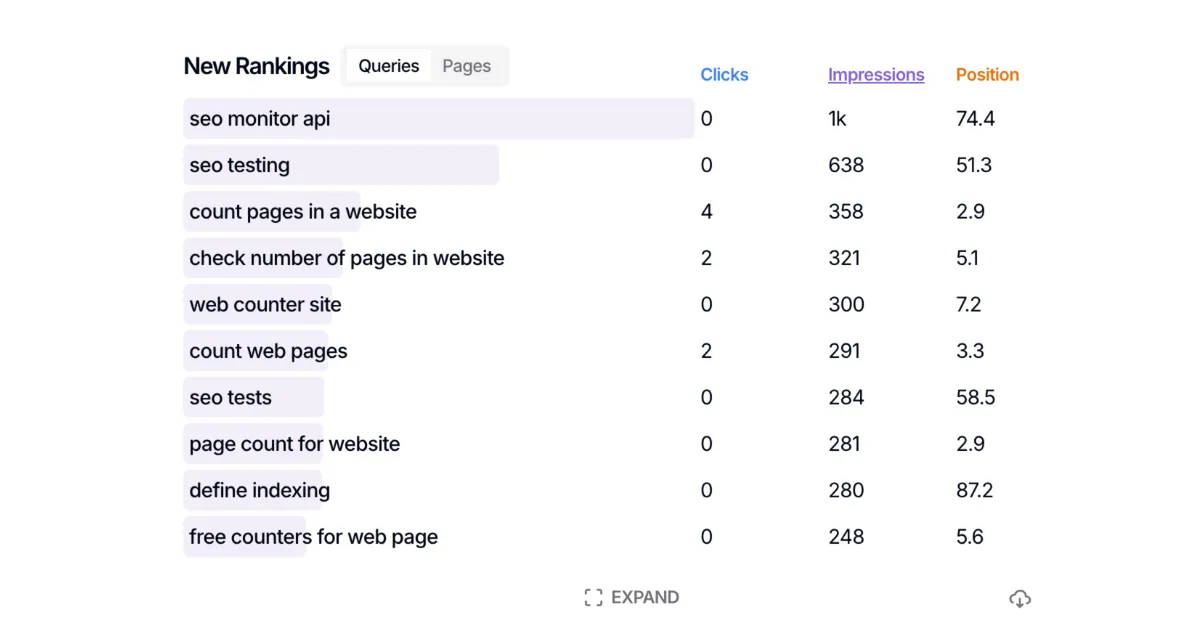Open 'check number of pages in website' row
This screenshot has width=1200, height=630.
click(x=346, y=258)
